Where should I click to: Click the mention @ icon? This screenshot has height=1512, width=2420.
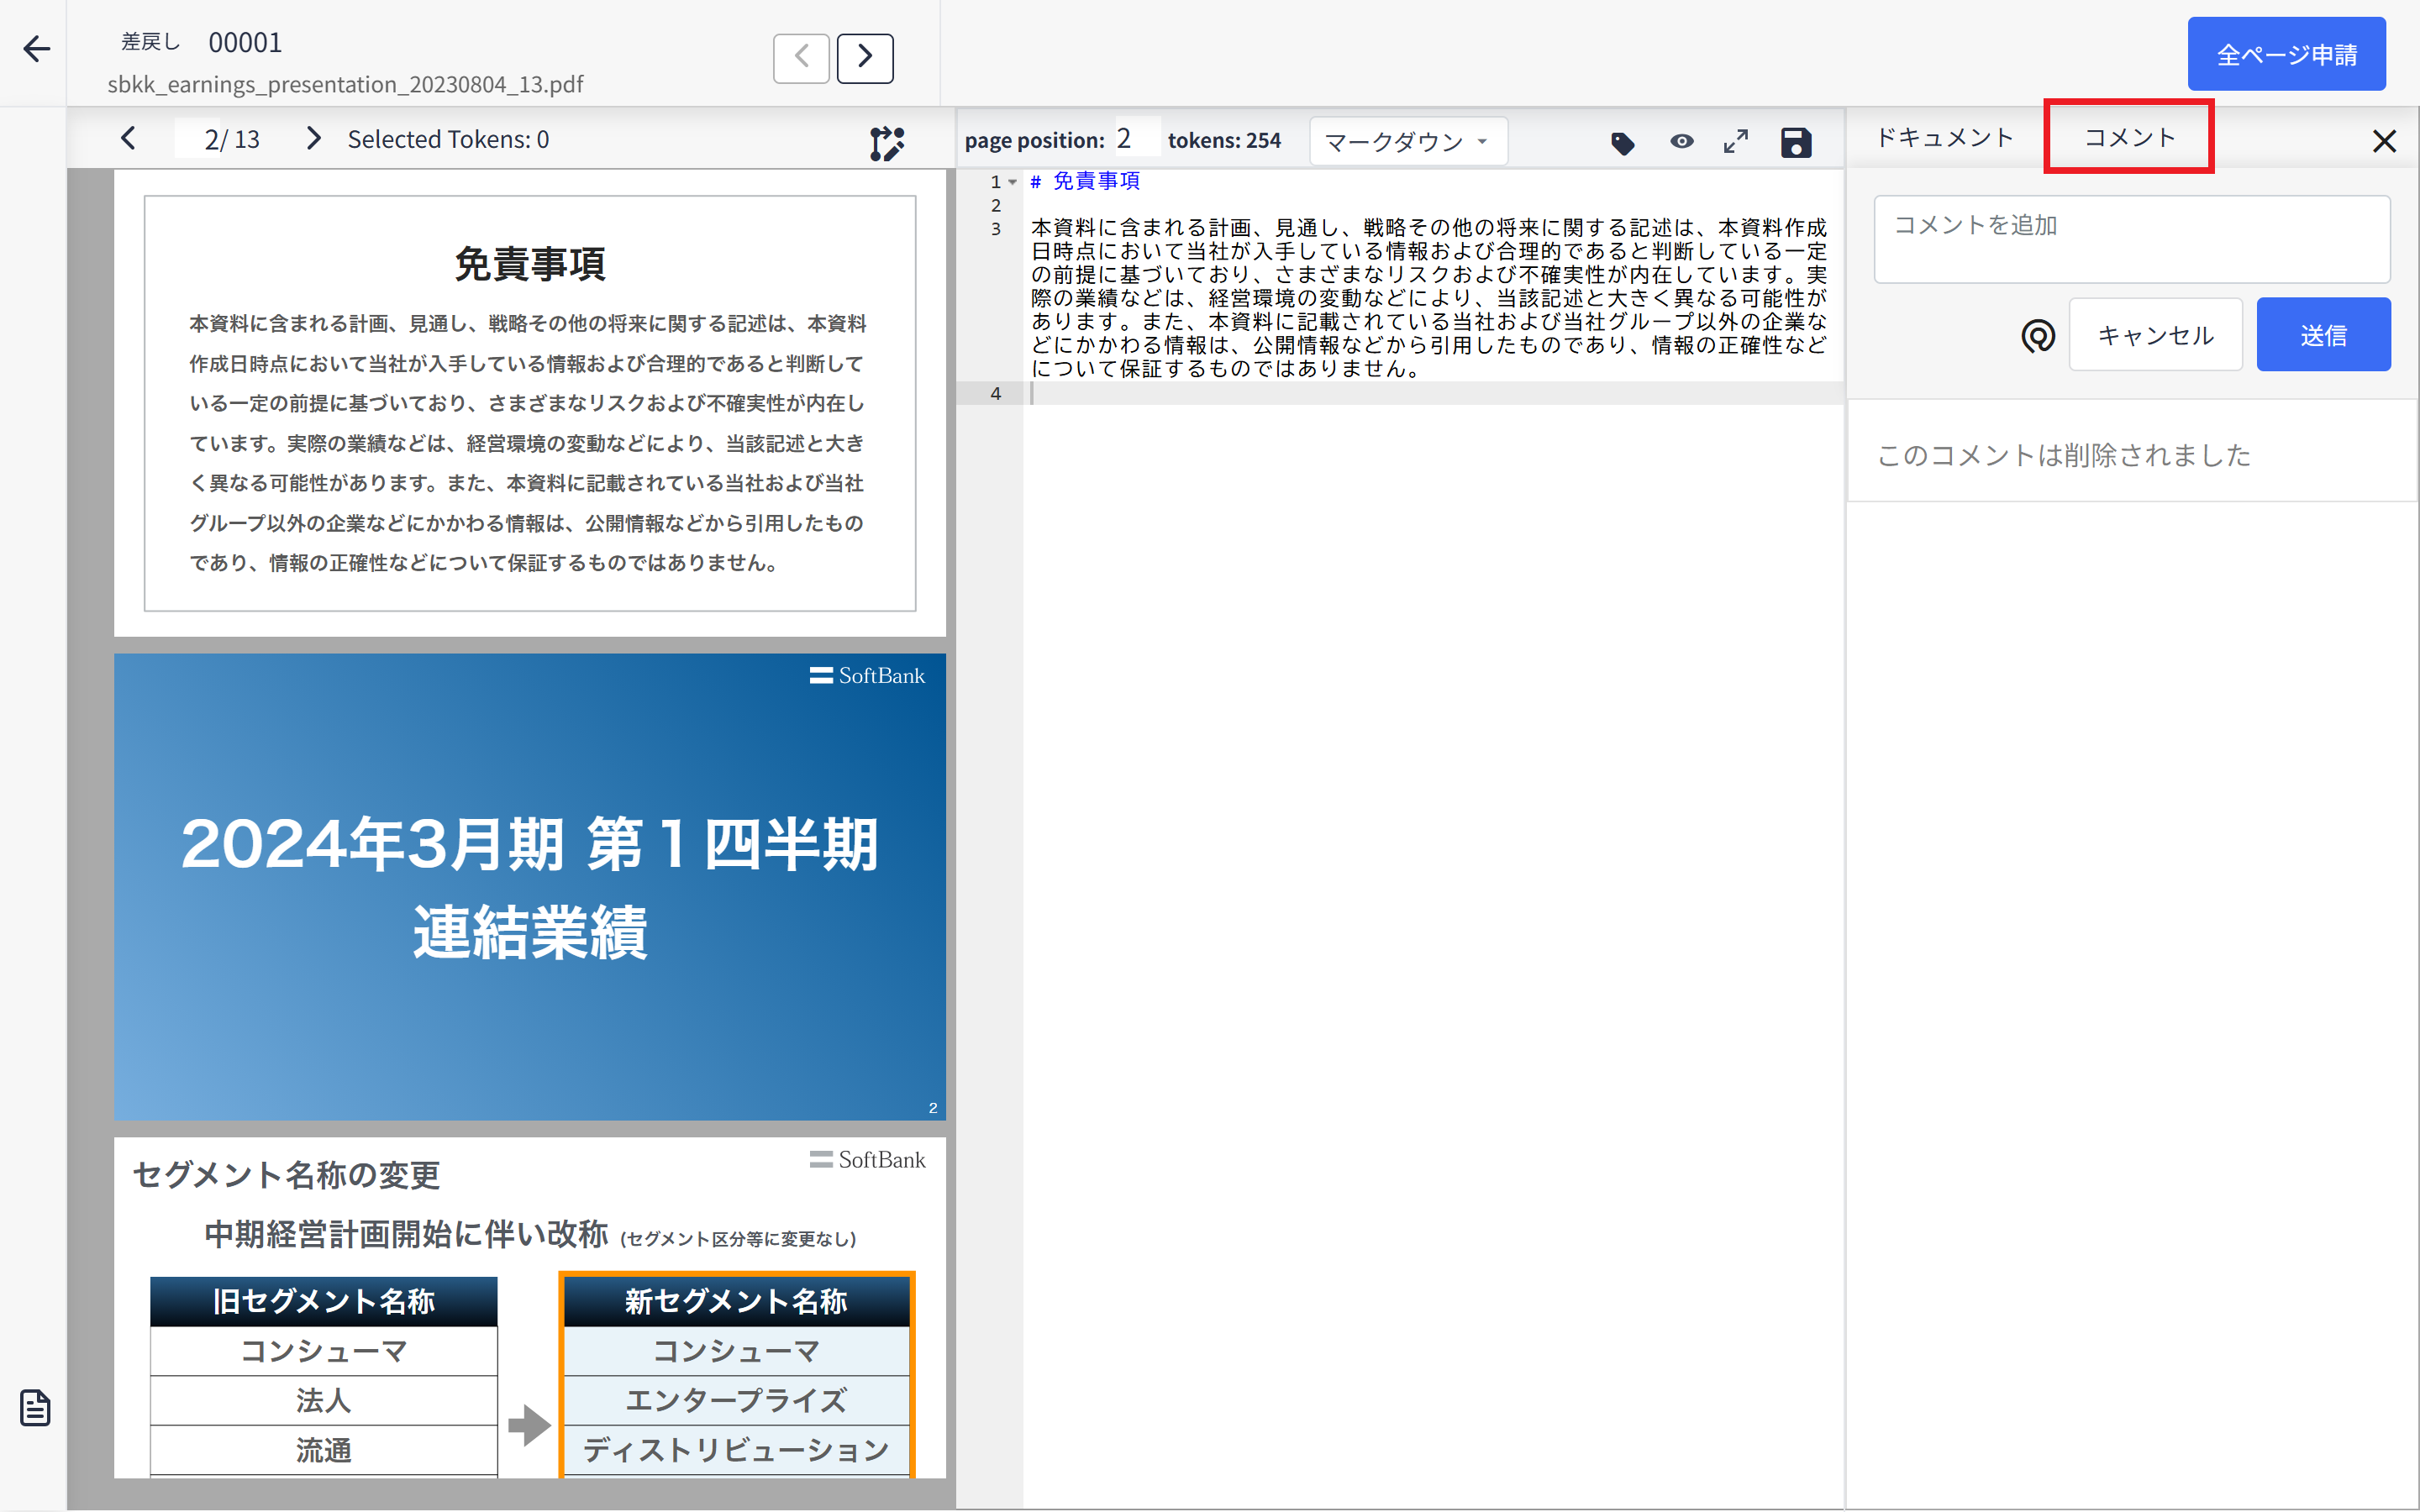pos(2038,336)
